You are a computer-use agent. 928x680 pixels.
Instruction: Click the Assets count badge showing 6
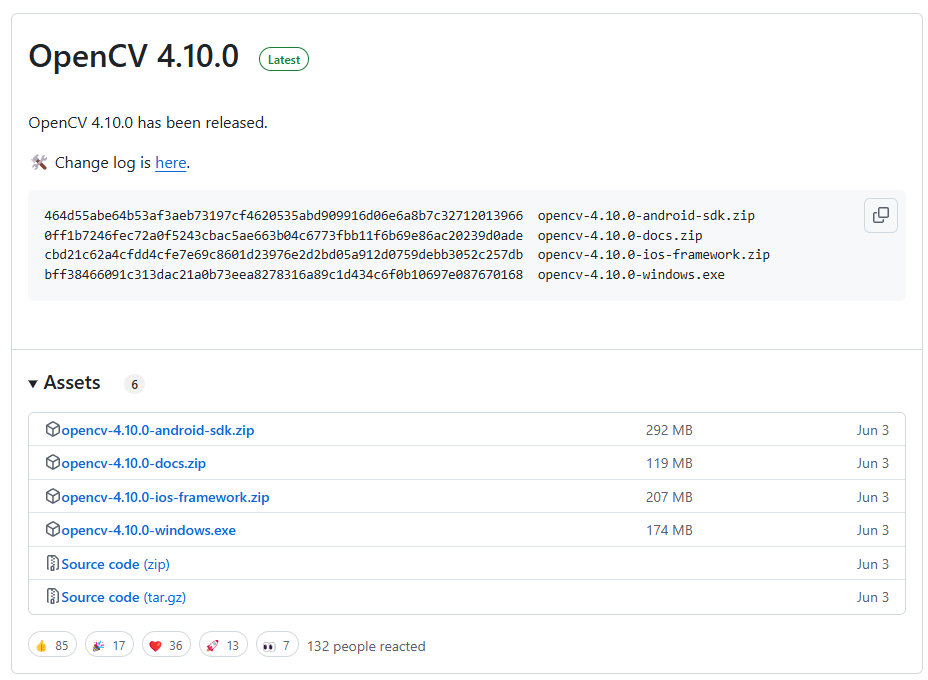pos(134,384)
